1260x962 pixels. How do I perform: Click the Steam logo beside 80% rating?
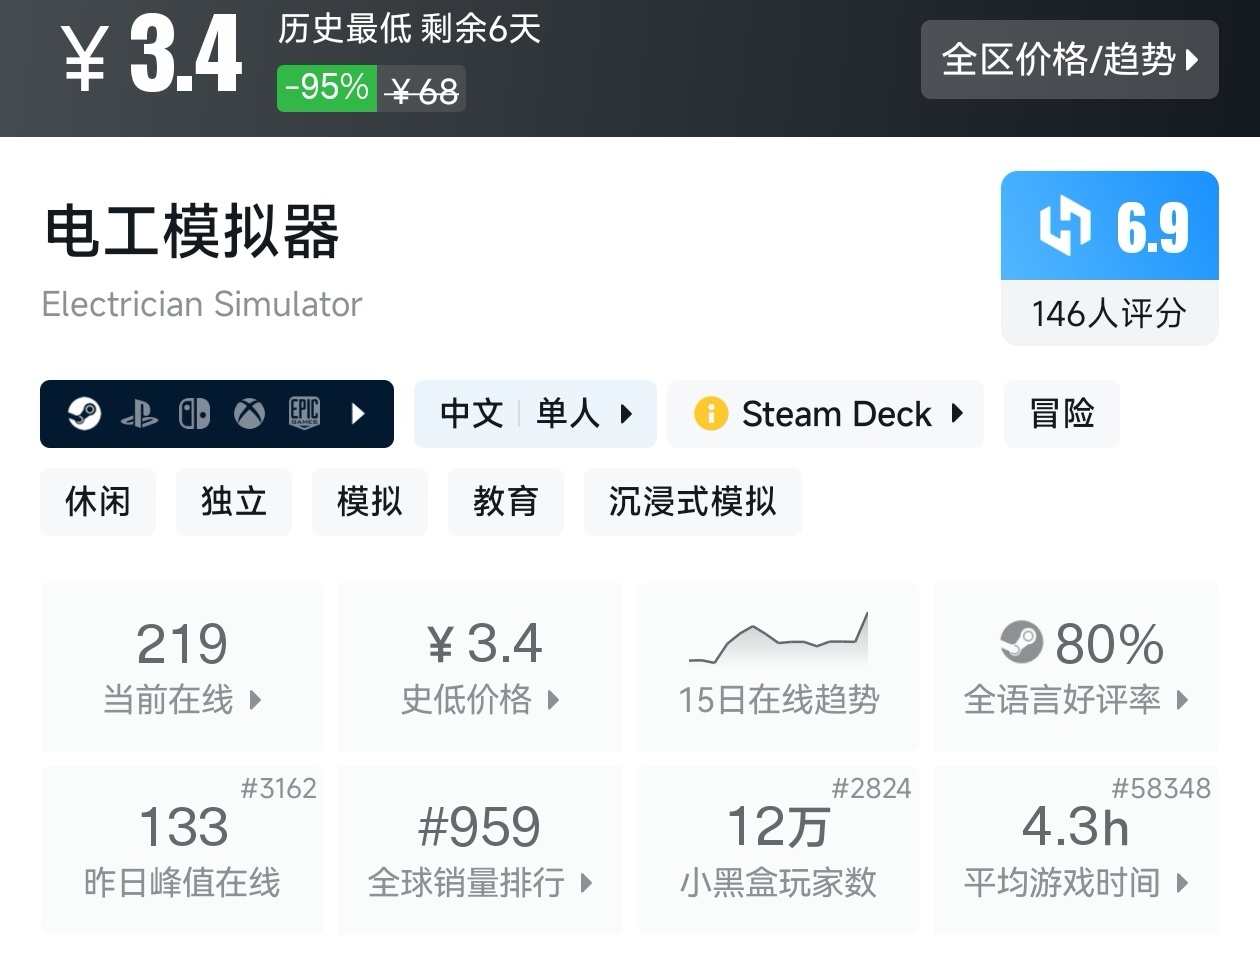(x=1021, y=642)
